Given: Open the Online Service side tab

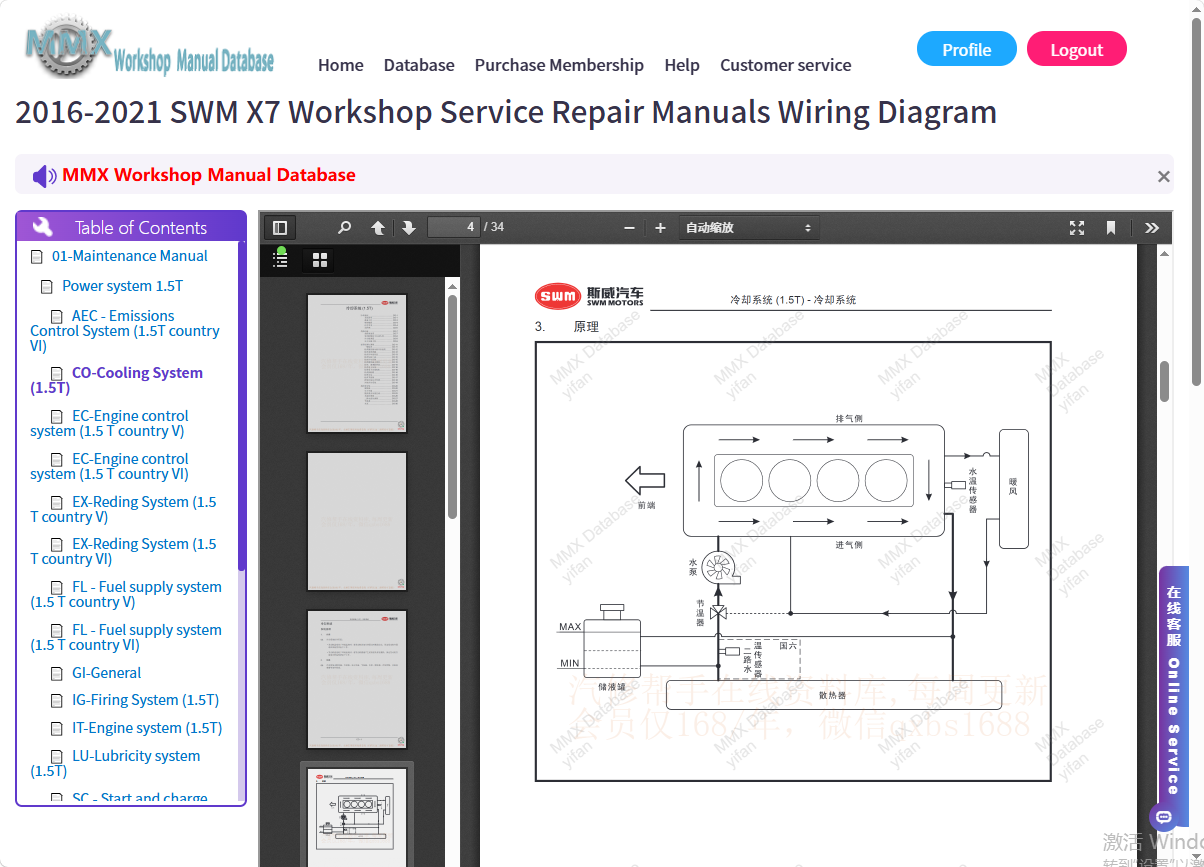Looking at the screenshot, I should tap(1174, 690).
